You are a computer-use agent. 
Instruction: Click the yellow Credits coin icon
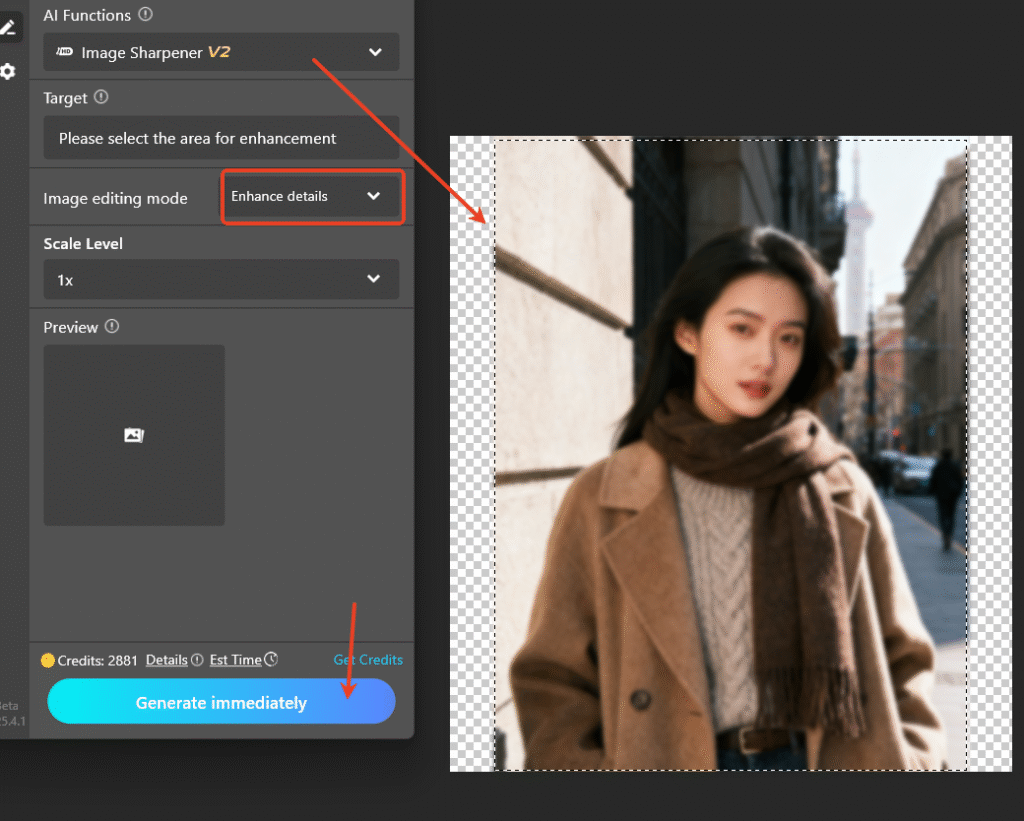[48, 660]
